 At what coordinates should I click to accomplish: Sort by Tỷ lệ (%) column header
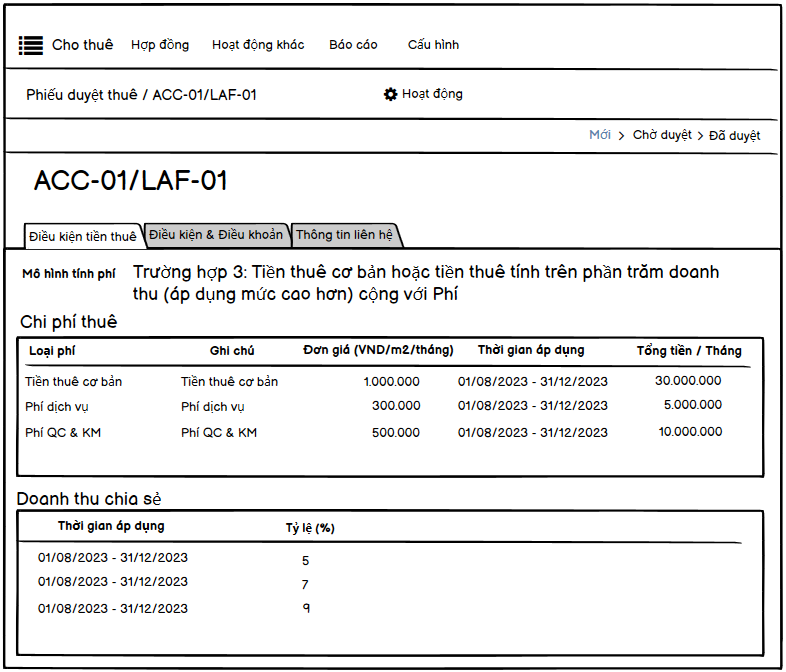[310, 528]
